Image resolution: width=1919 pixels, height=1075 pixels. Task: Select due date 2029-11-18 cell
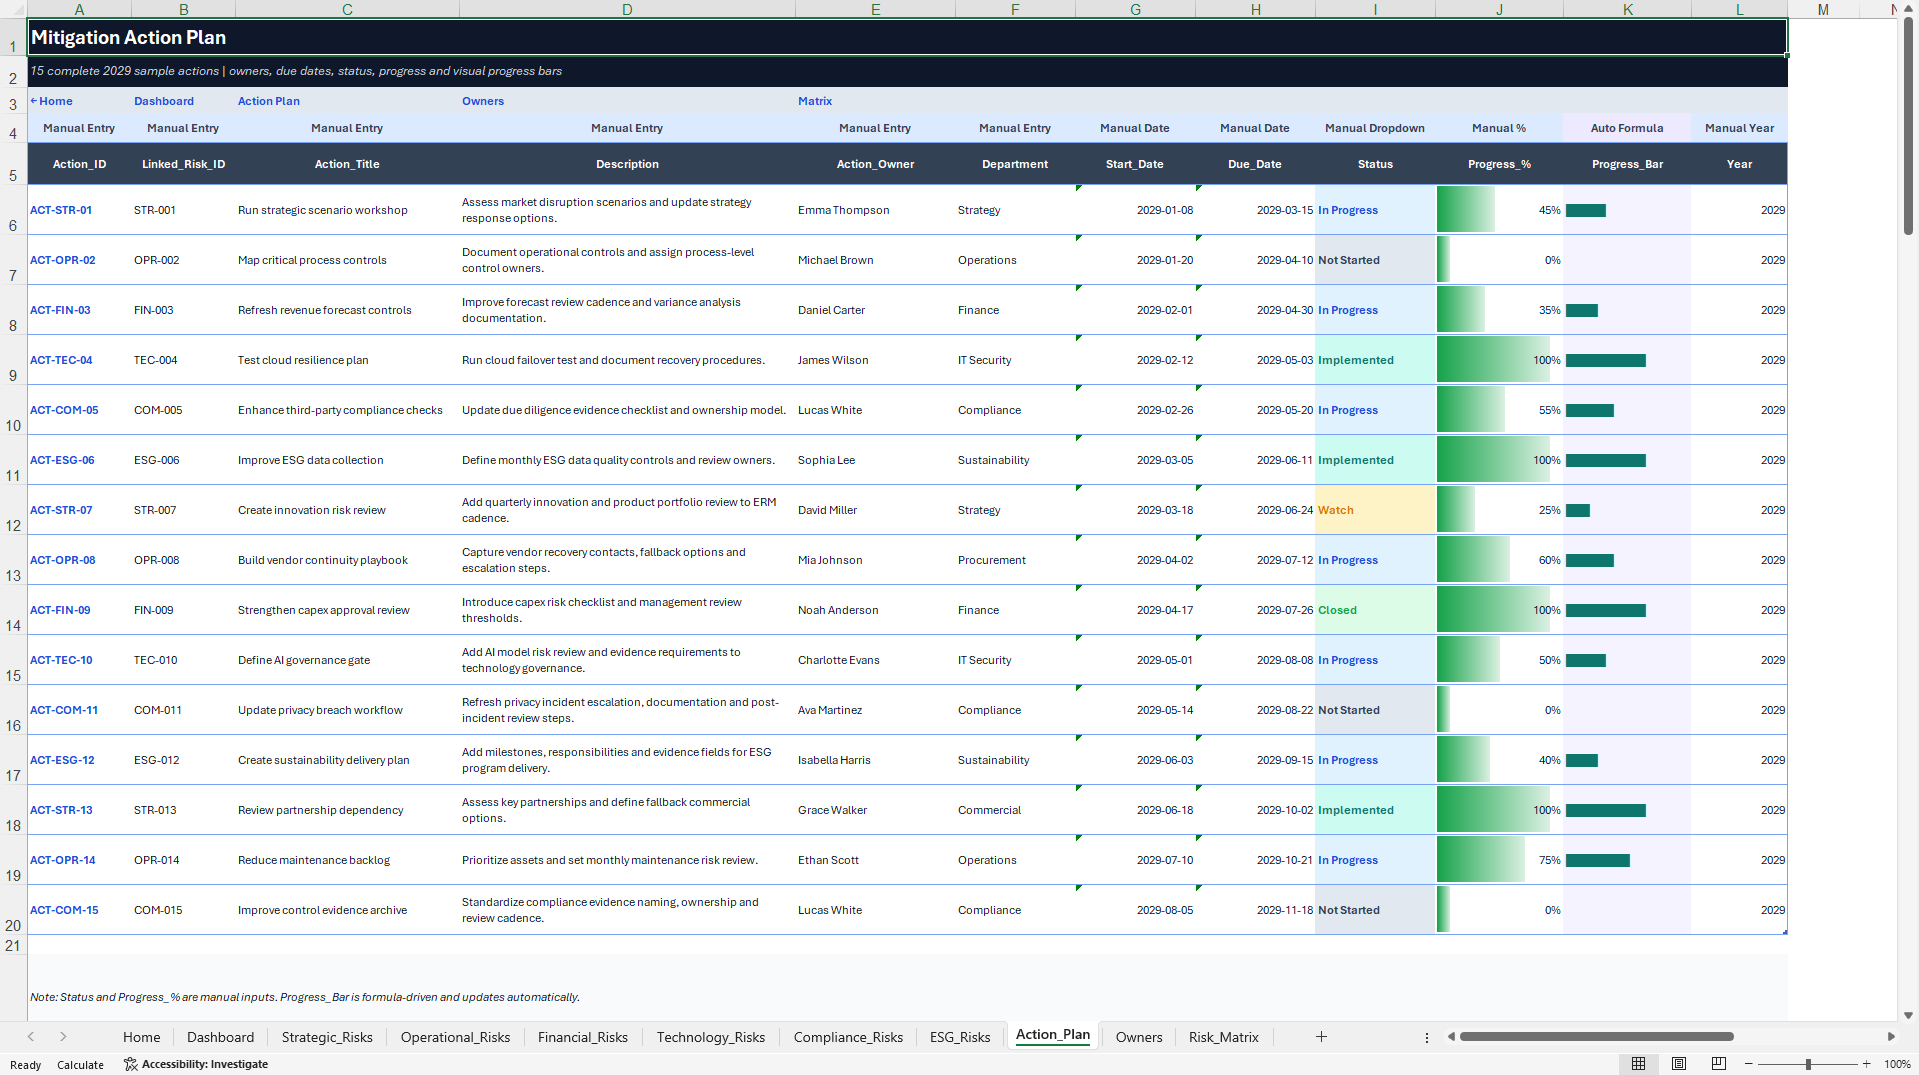pyautogui.click(x=1255, y=910)
